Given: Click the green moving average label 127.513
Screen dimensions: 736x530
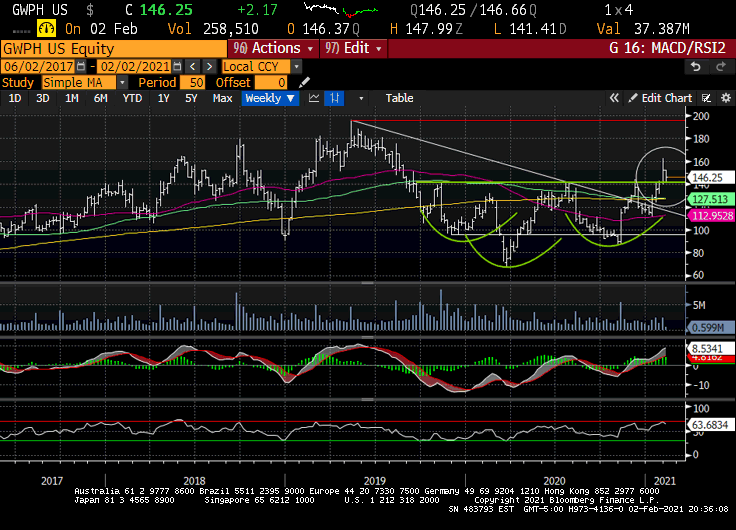Looking at the screenshot, I should 710,200.
